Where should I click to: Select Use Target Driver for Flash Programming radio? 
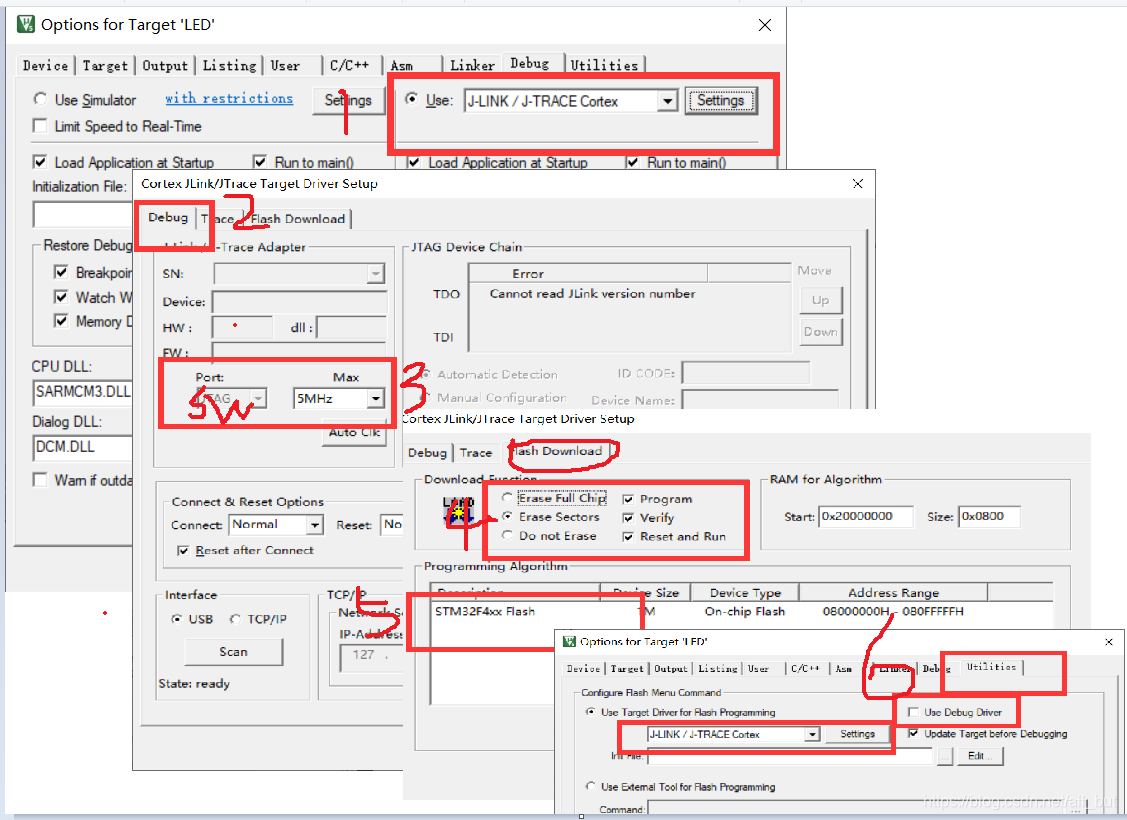pyautogui.click(x=591, y=712)
